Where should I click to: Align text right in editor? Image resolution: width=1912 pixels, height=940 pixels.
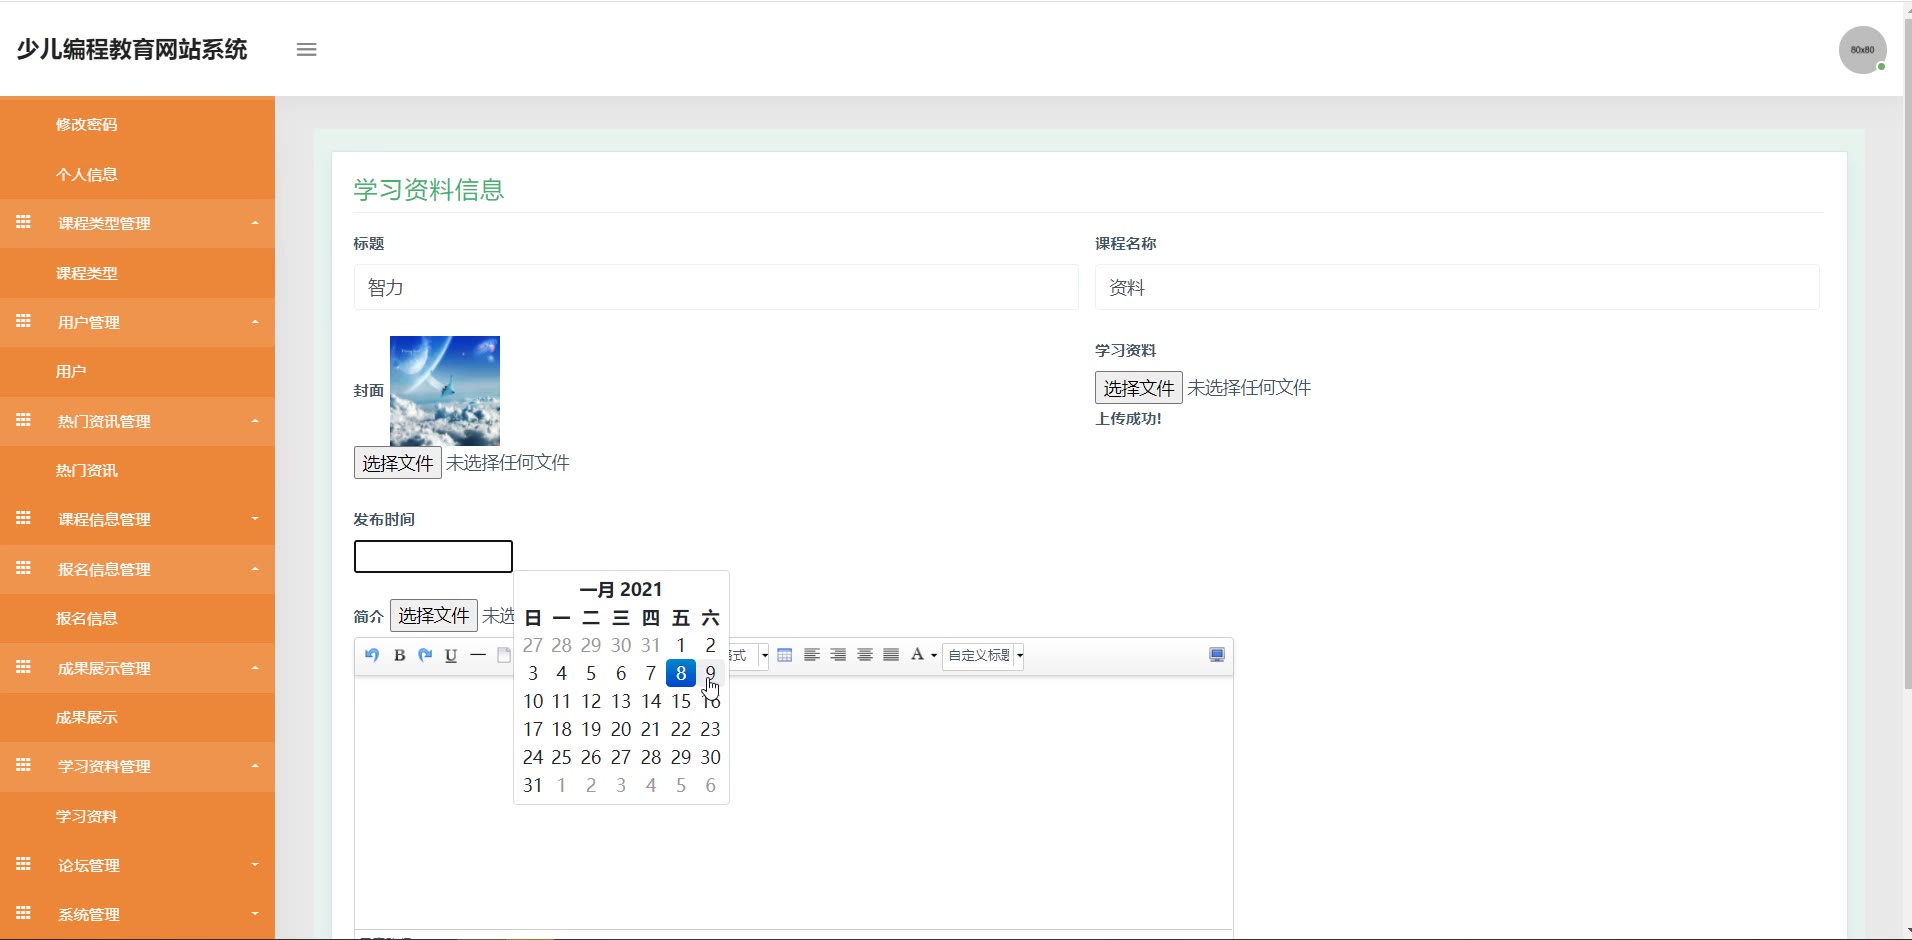pos(838,655)
